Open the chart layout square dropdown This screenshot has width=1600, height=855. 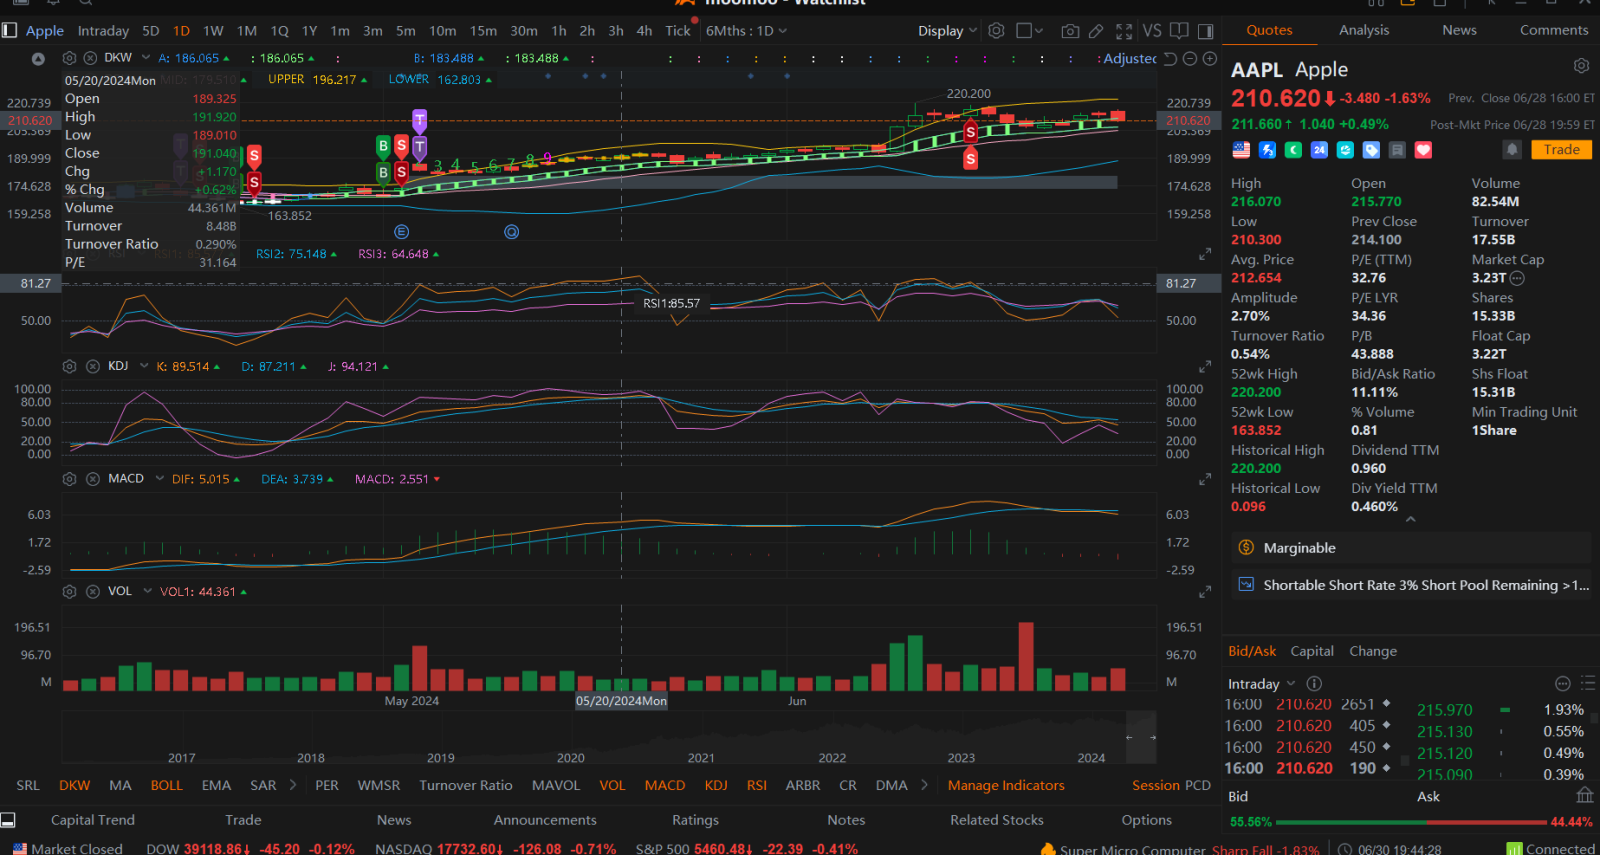click(x=1030, y=31)
